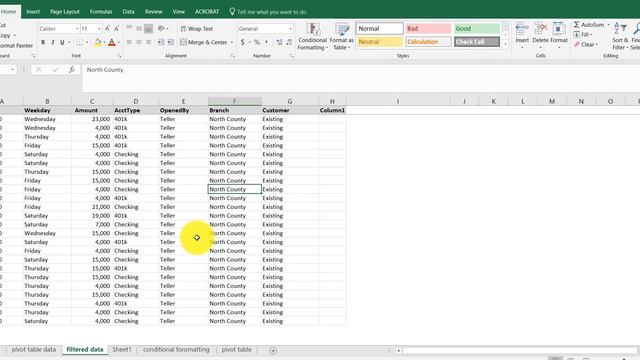Select Middle Align icon
Screen dimensions: 640x360
[139, 29]
